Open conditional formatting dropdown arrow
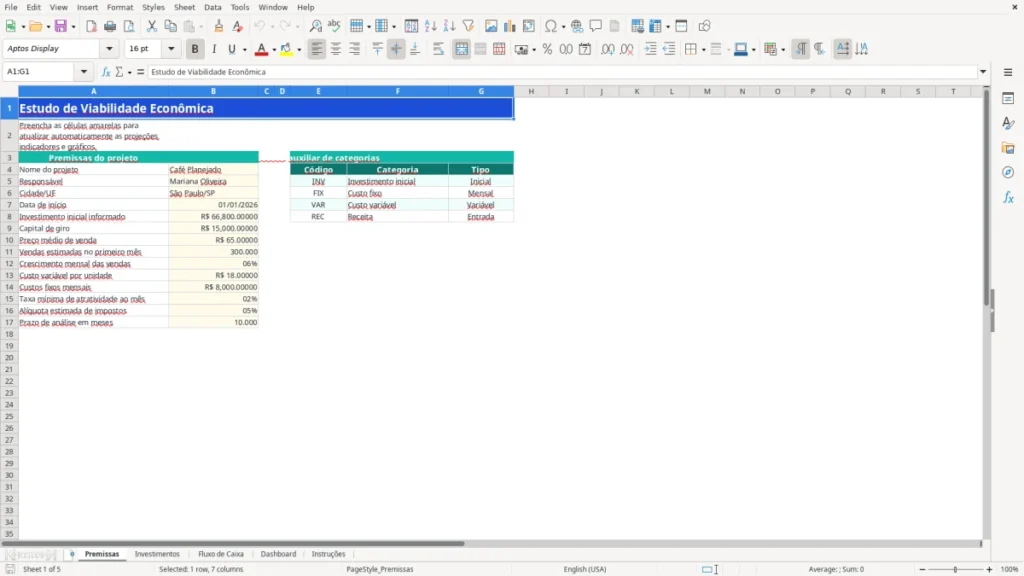 tap(783, 50)
